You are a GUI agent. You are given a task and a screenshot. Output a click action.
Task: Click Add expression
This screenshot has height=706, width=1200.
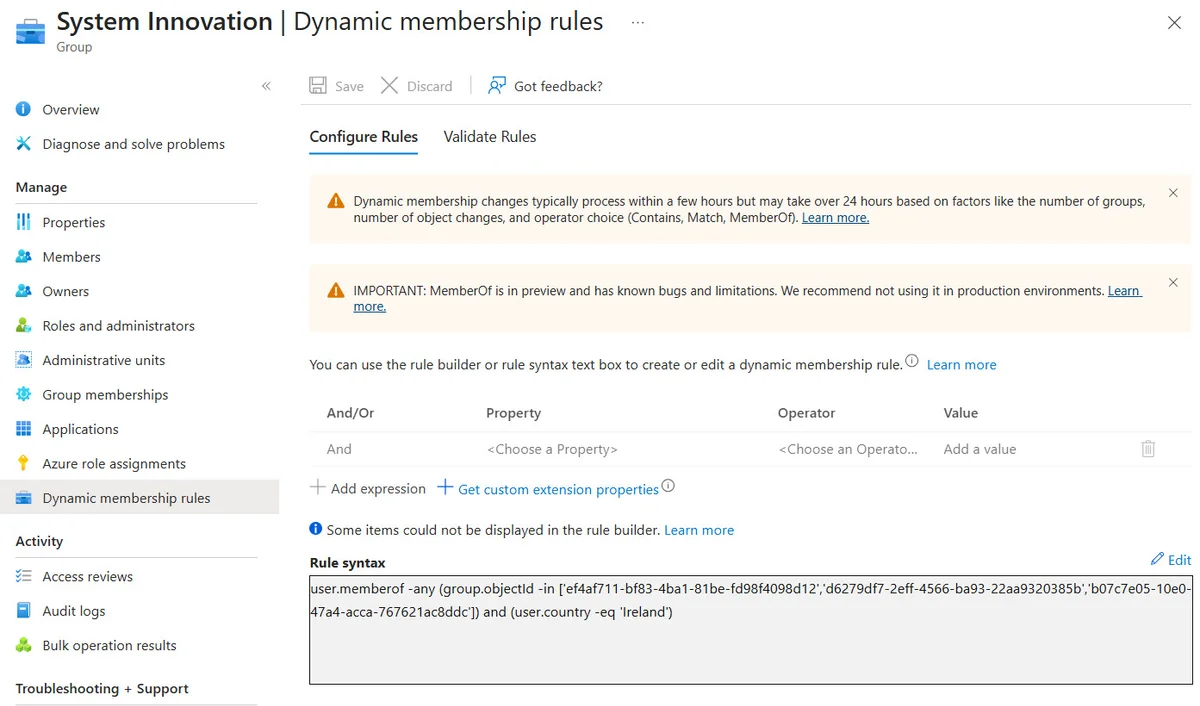click(368, 488)
